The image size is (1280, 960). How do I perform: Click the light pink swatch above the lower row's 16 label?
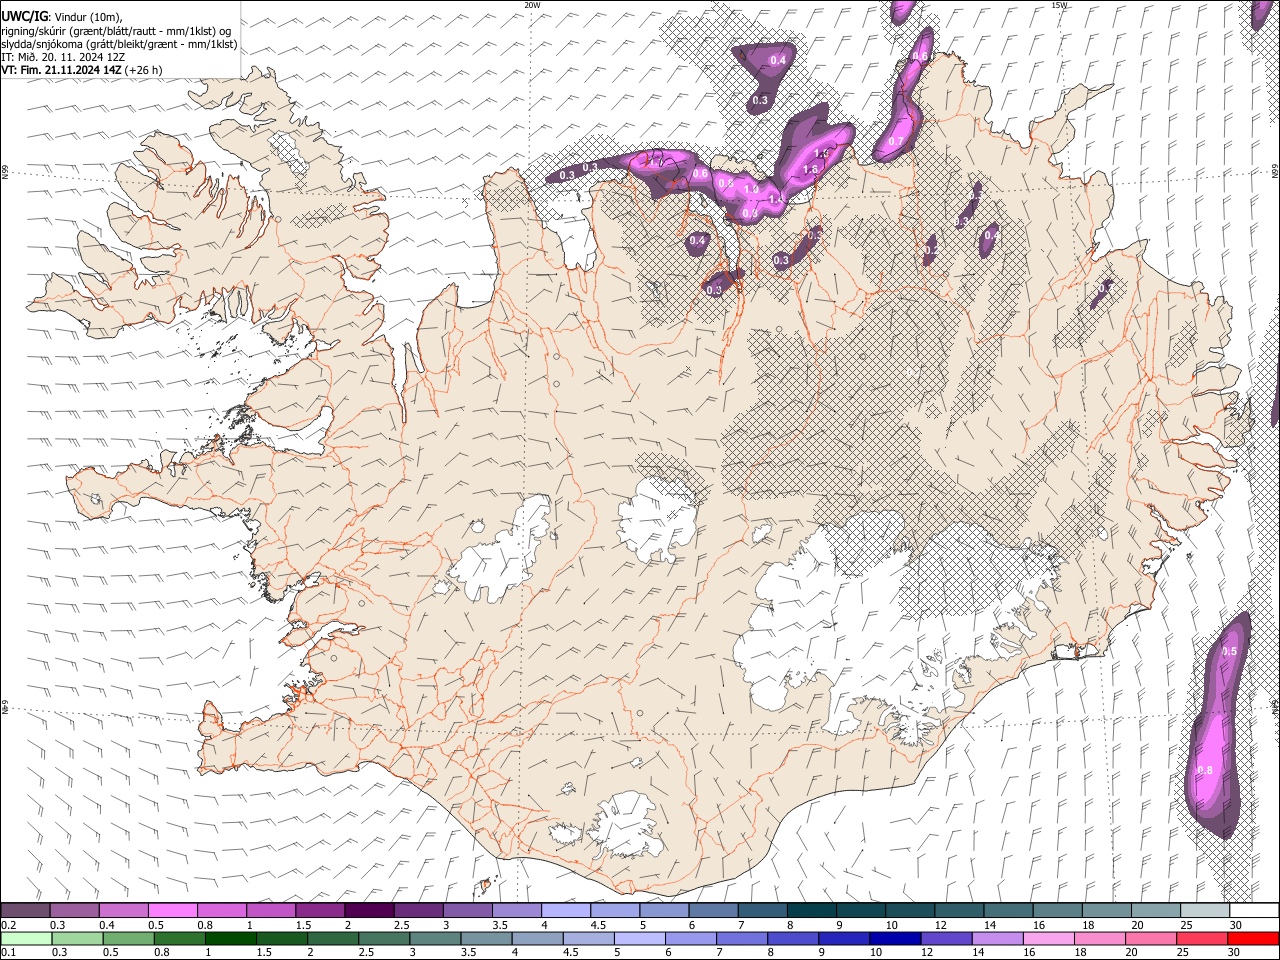pos(1047,938)
